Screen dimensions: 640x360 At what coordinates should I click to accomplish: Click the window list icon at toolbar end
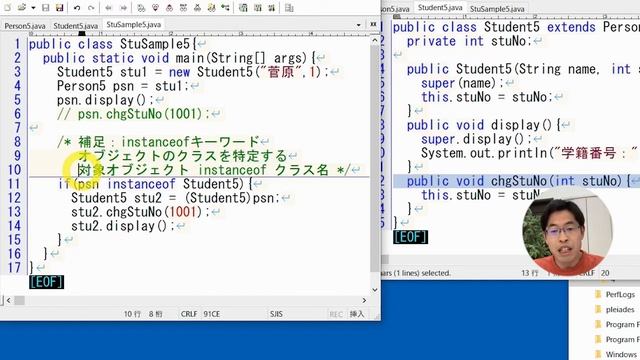[289, 7]
